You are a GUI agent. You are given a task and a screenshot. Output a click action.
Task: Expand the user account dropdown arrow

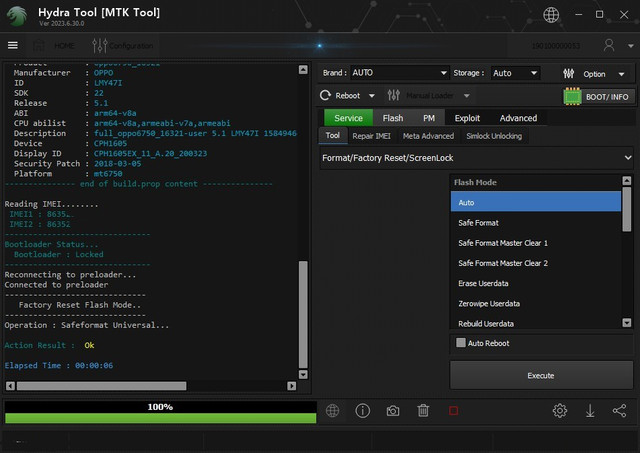(631, 46)
